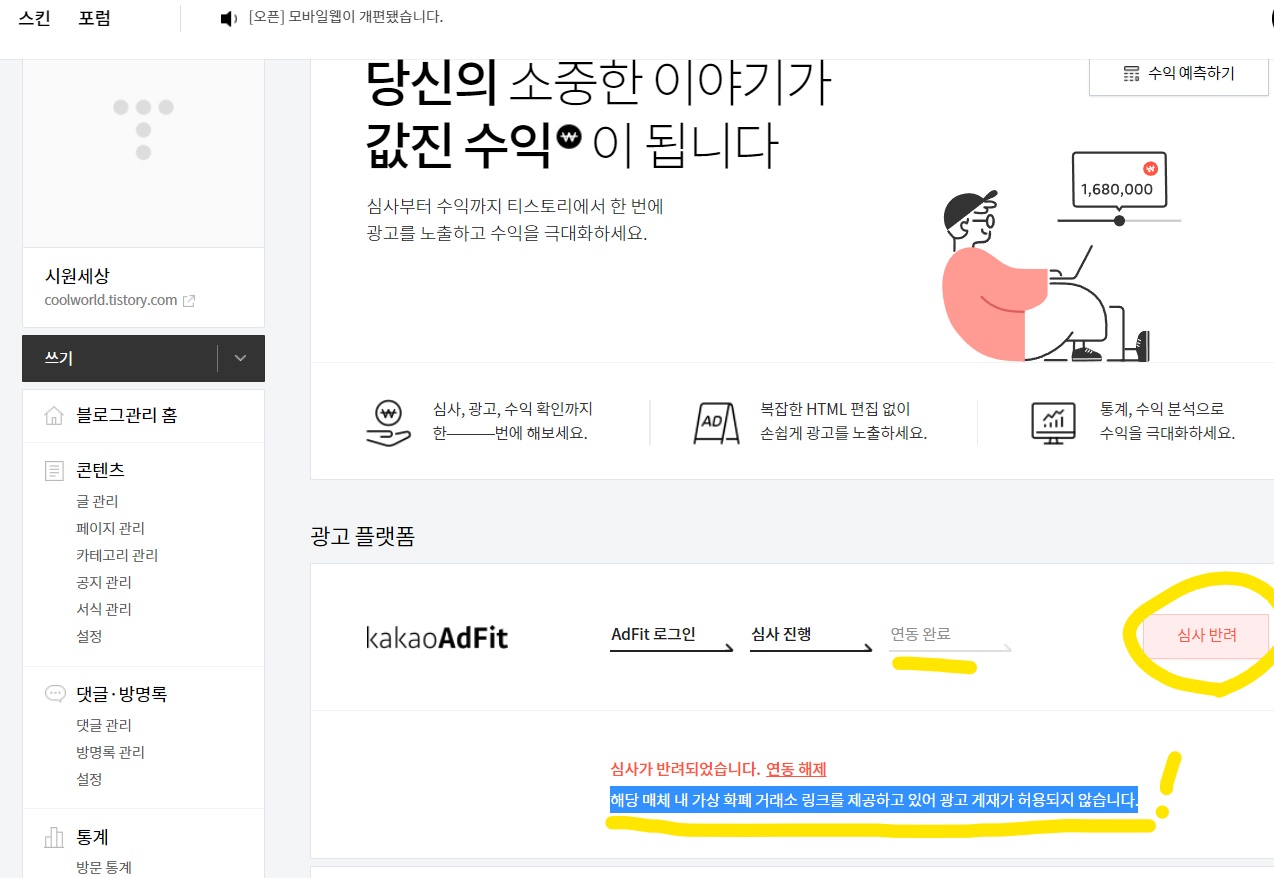
Task: Open 페이지 관리 in sidebar
Action: (110, 528)
